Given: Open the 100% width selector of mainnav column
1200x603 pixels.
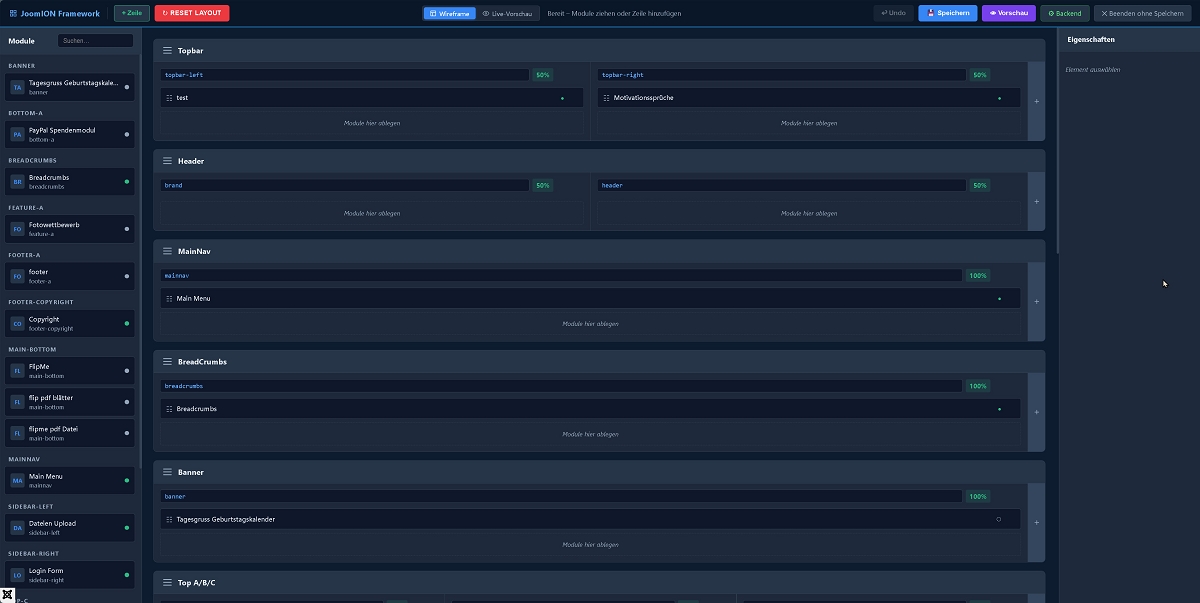Looking at the screenshot, I should tap(978, 275).
